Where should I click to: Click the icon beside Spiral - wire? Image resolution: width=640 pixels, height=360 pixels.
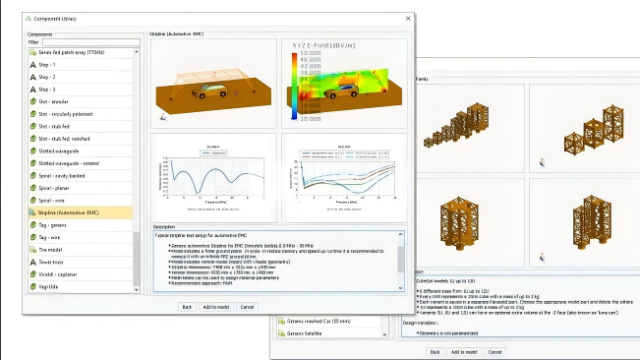pyautogui.click(x=33, y=200)
